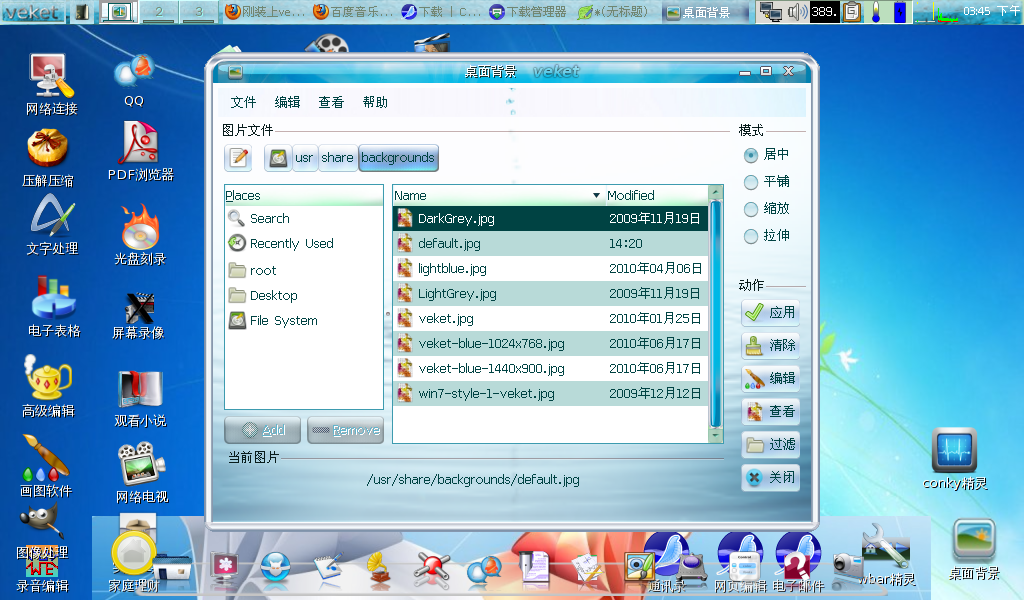Select the 居中 centered mode
This screenshot has height=600, width=1024.
pos(767,155)
